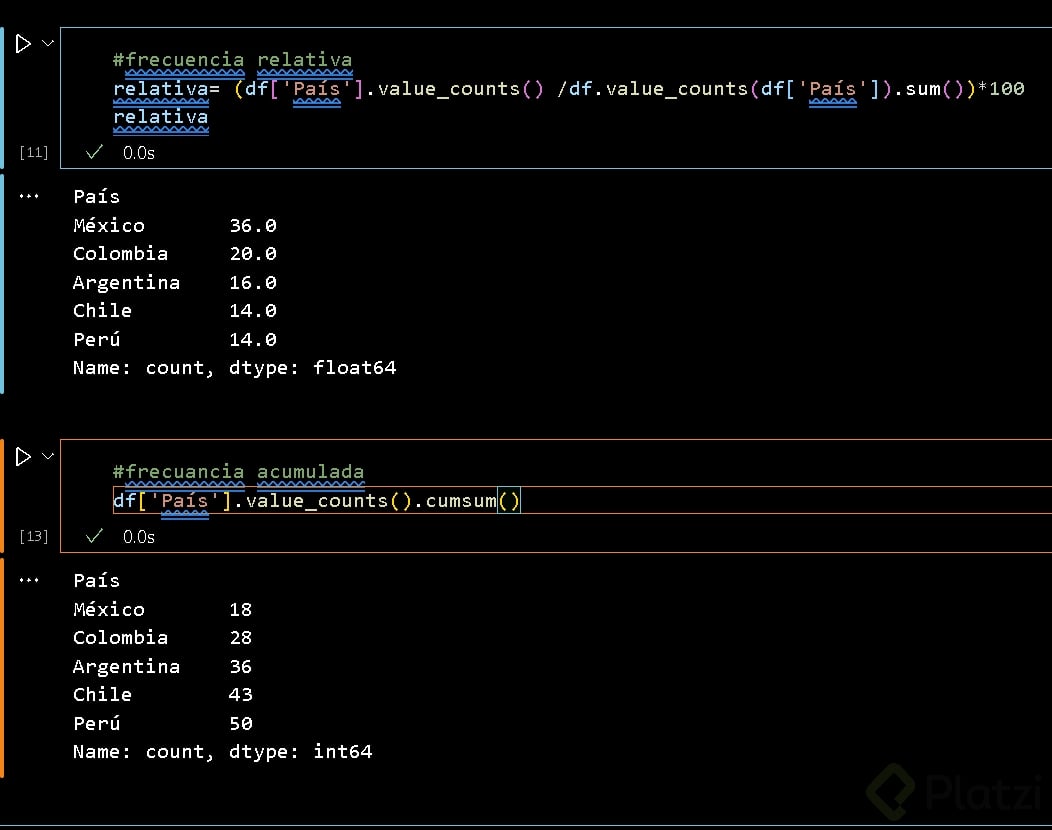The image size is (1052, 830).
Task: Open output actions menu for cell 11
Action: 29,197
